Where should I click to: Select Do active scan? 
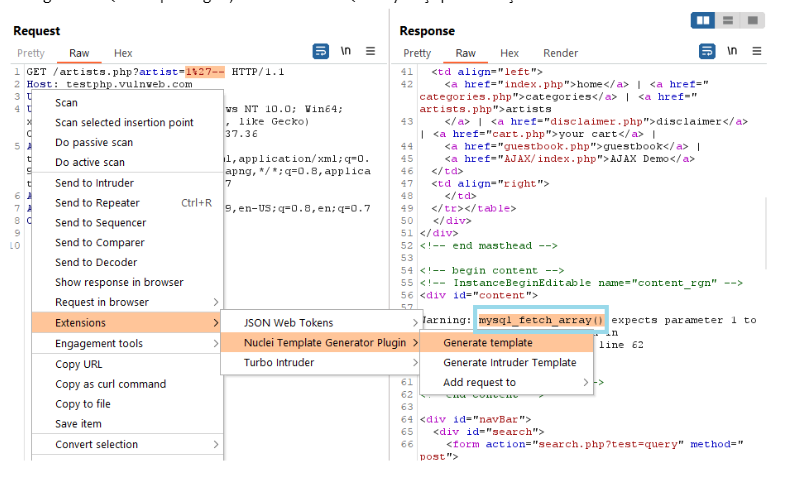point(127,162)
